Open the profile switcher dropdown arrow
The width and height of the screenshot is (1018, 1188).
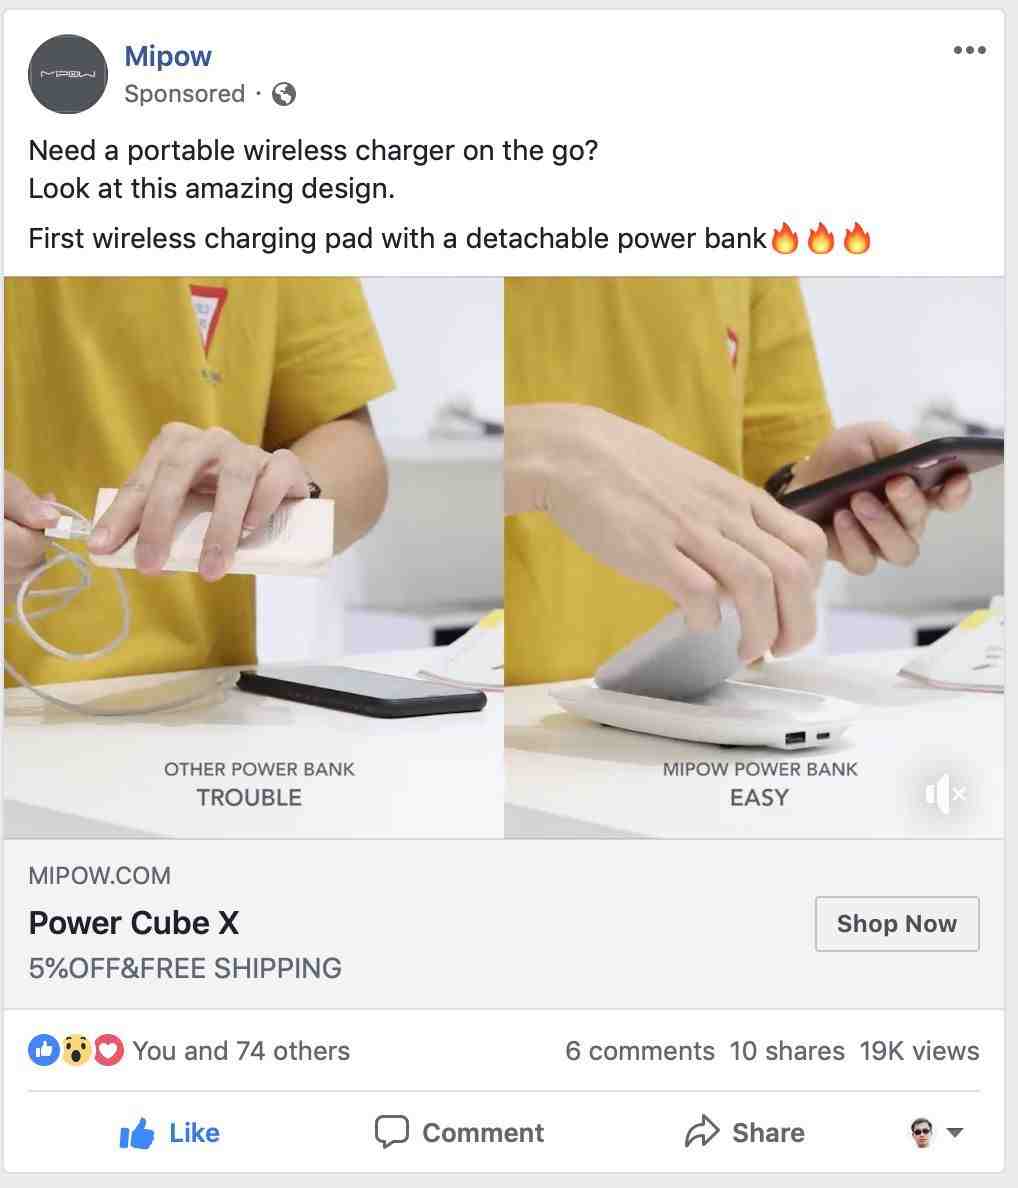click(x=955, y=1133)
